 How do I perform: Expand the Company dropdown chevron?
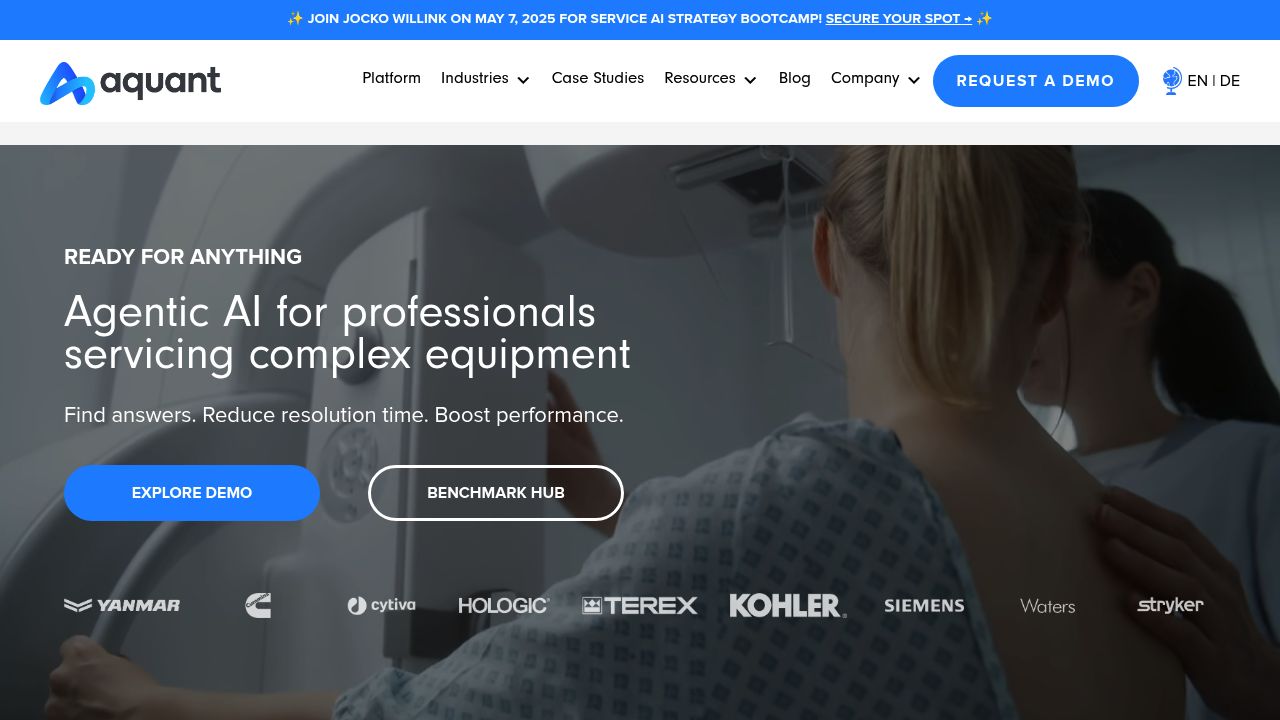pos(914,80)
